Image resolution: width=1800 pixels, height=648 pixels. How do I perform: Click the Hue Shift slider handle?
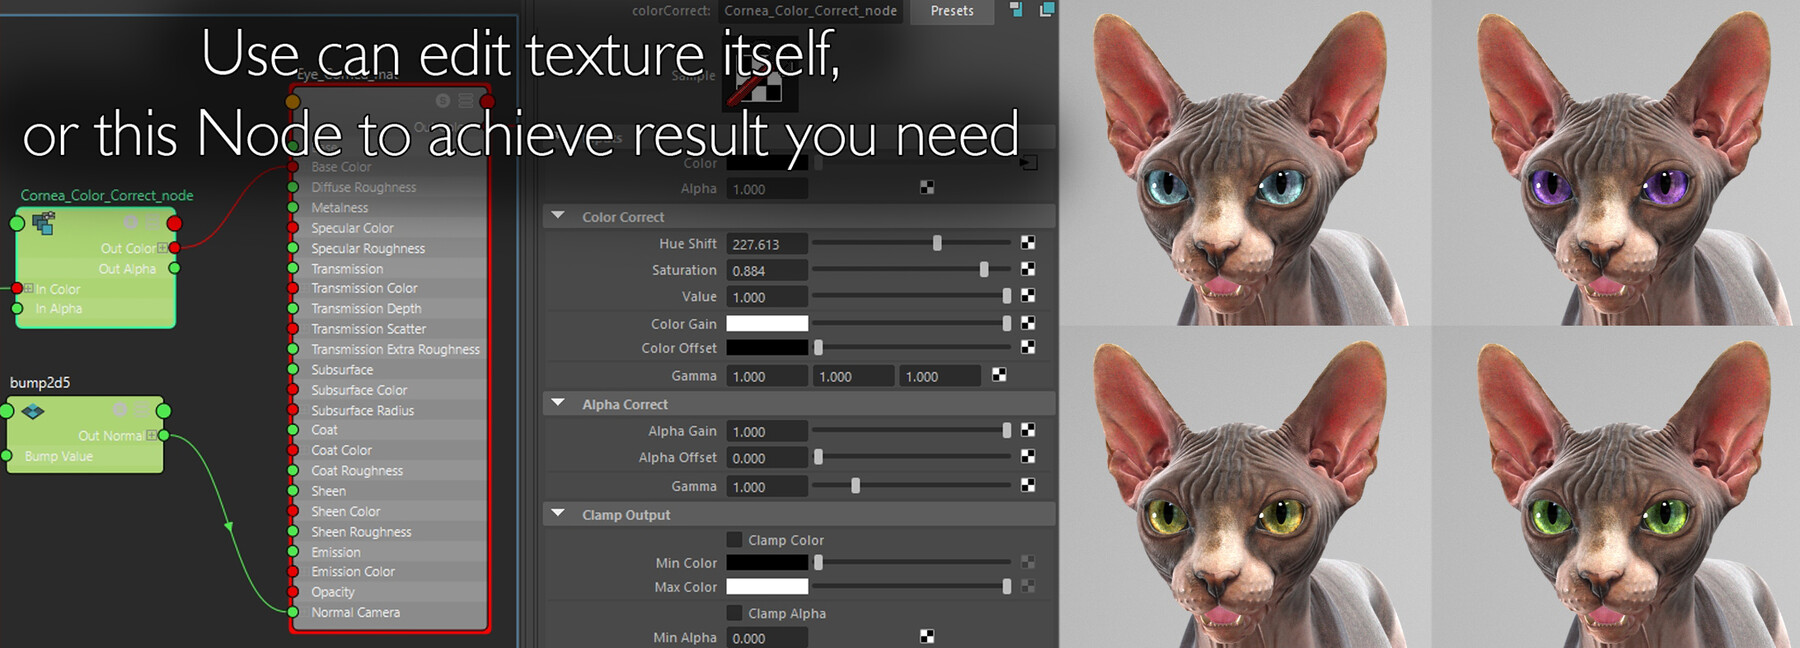coord(937,243)
